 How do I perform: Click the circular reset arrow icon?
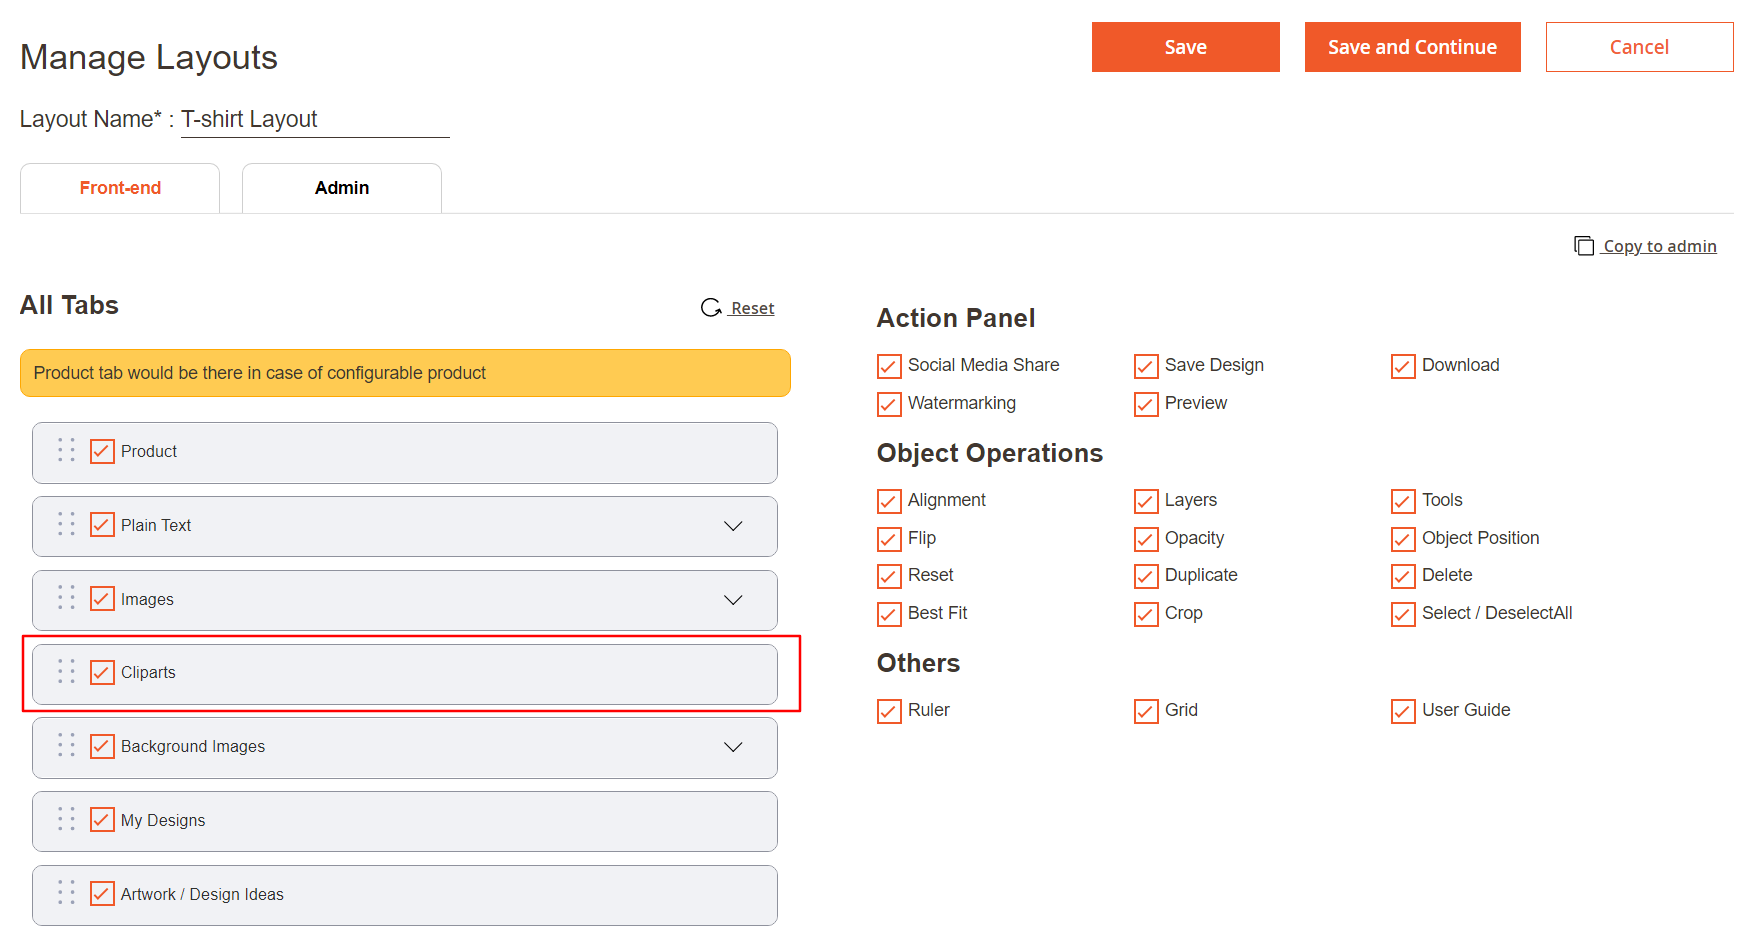(x=711, y=308)
